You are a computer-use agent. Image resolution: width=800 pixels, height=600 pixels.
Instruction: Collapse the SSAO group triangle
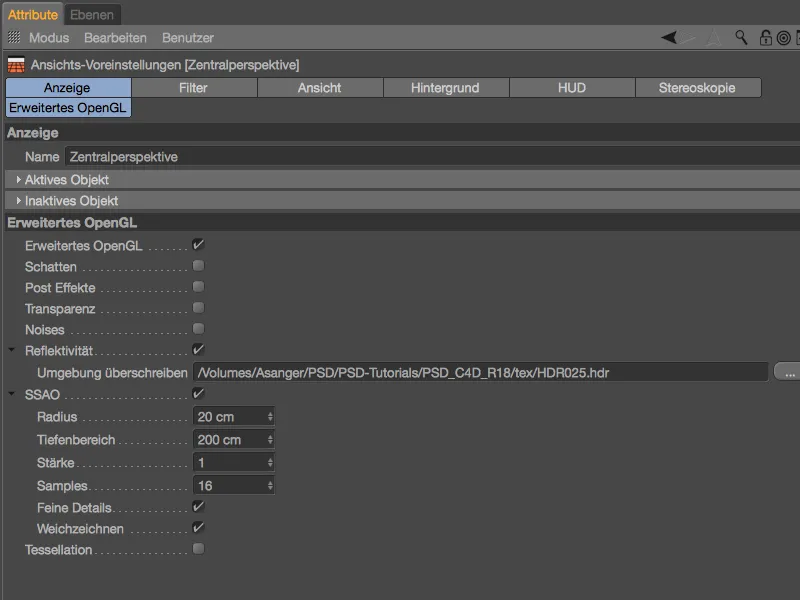pos(12,394)
